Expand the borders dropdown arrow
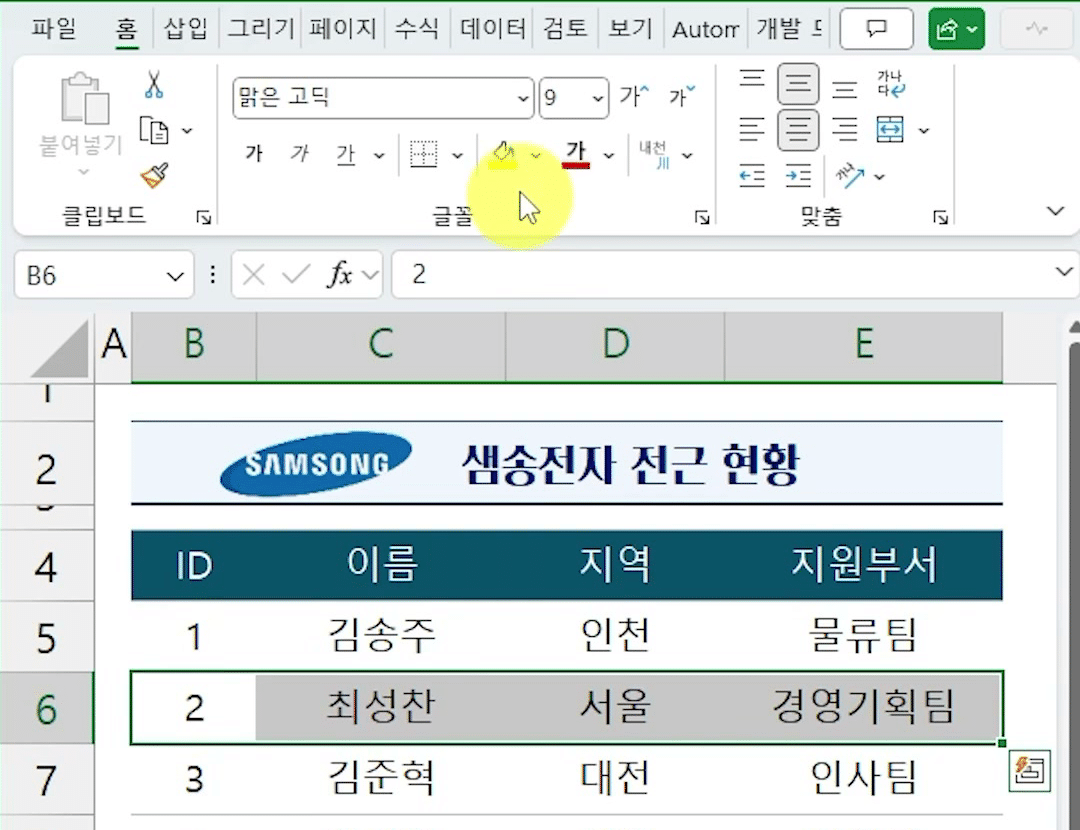 (457, 156)
